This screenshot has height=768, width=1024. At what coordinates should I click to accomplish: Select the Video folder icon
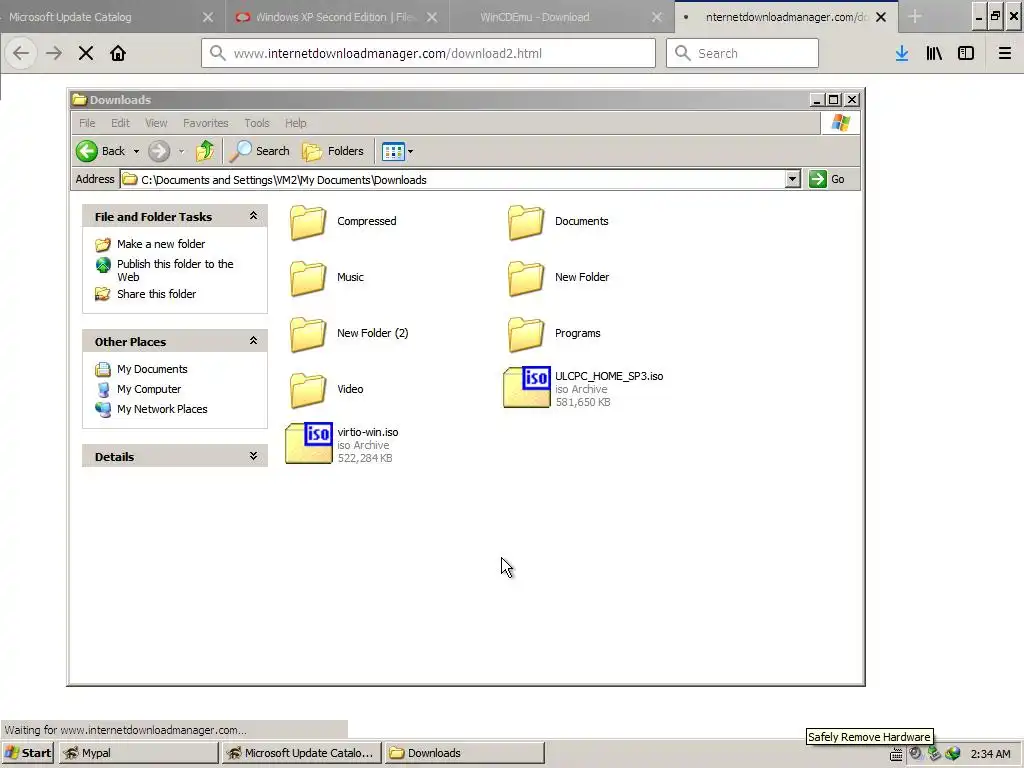click(x=308, y=390)
